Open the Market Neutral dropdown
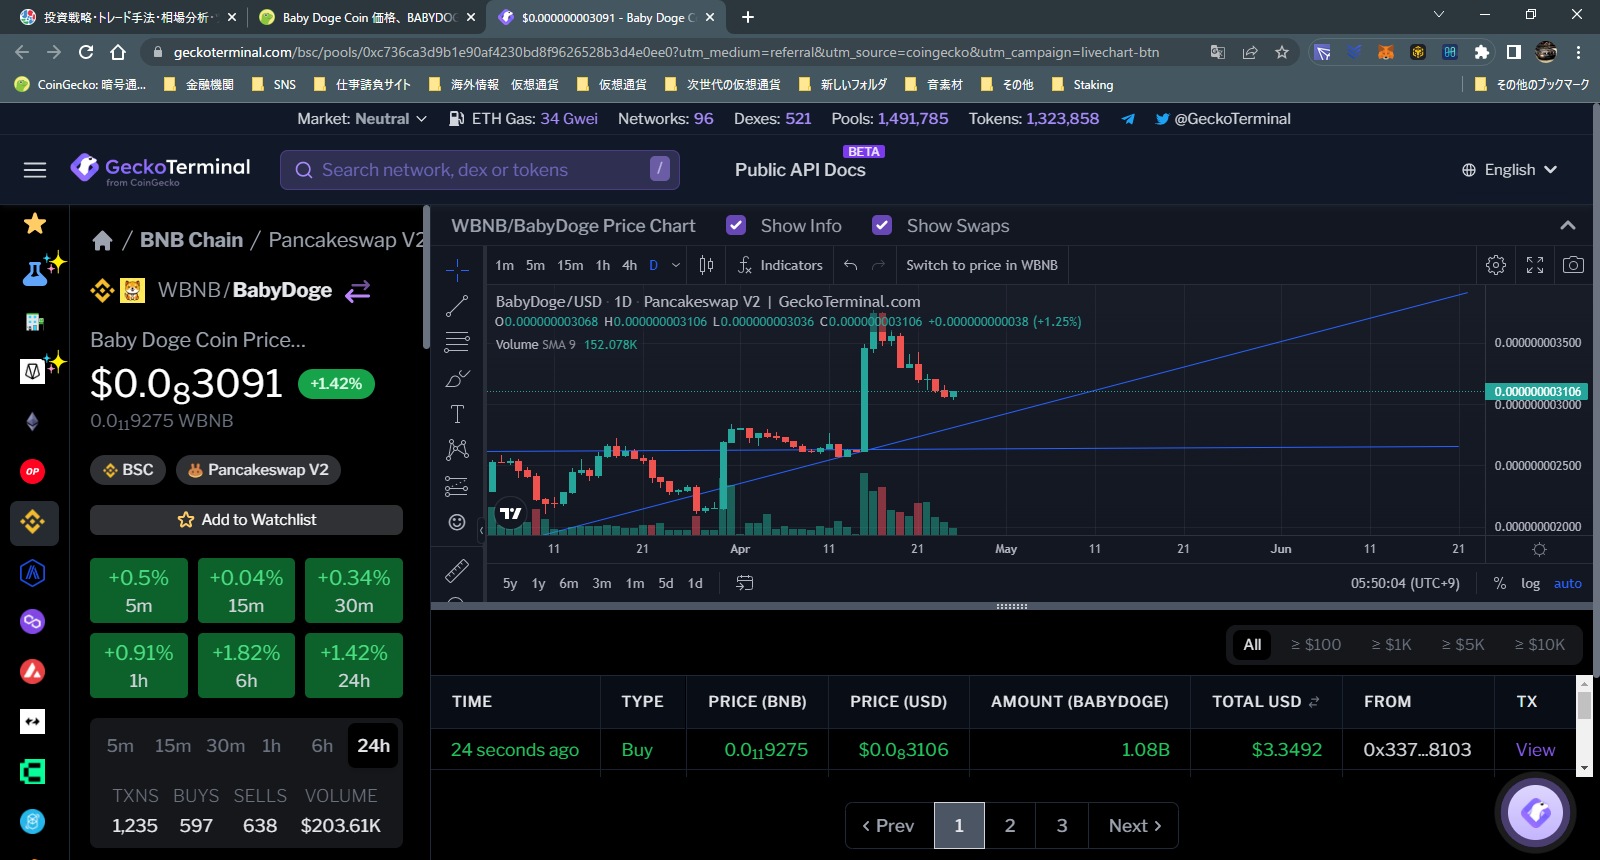Viewport: 1600px width, 860px height. click(x=362, y=119)
